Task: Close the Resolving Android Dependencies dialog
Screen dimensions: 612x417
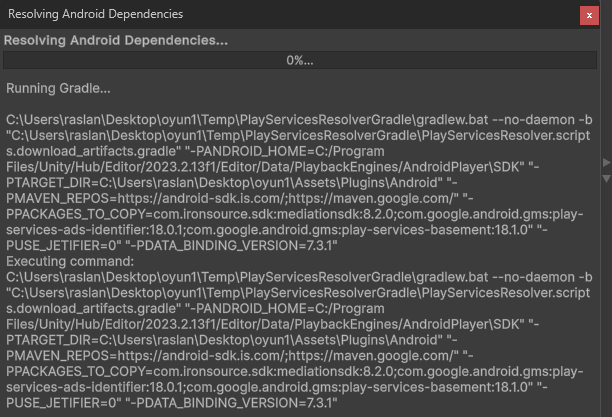Action: pos(589,15)
